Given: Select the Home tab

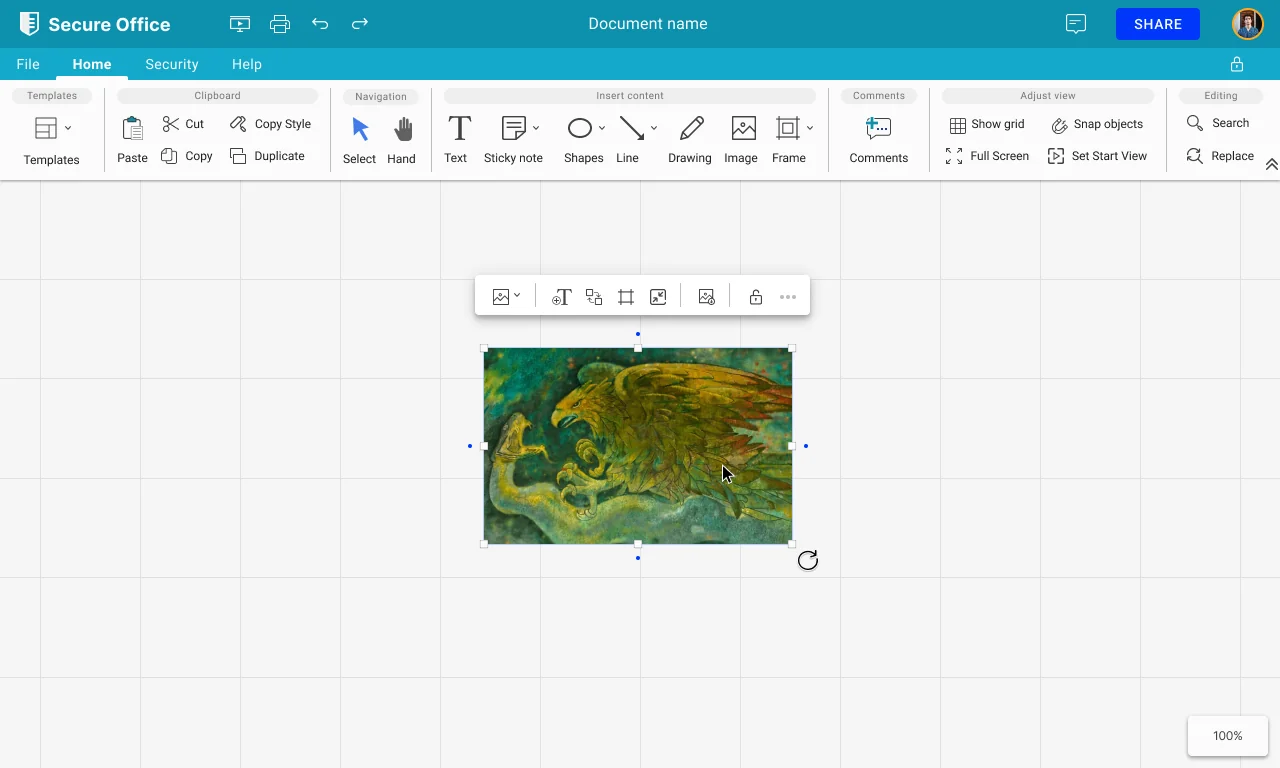Looking at the screenshot, I should [92, 64].
